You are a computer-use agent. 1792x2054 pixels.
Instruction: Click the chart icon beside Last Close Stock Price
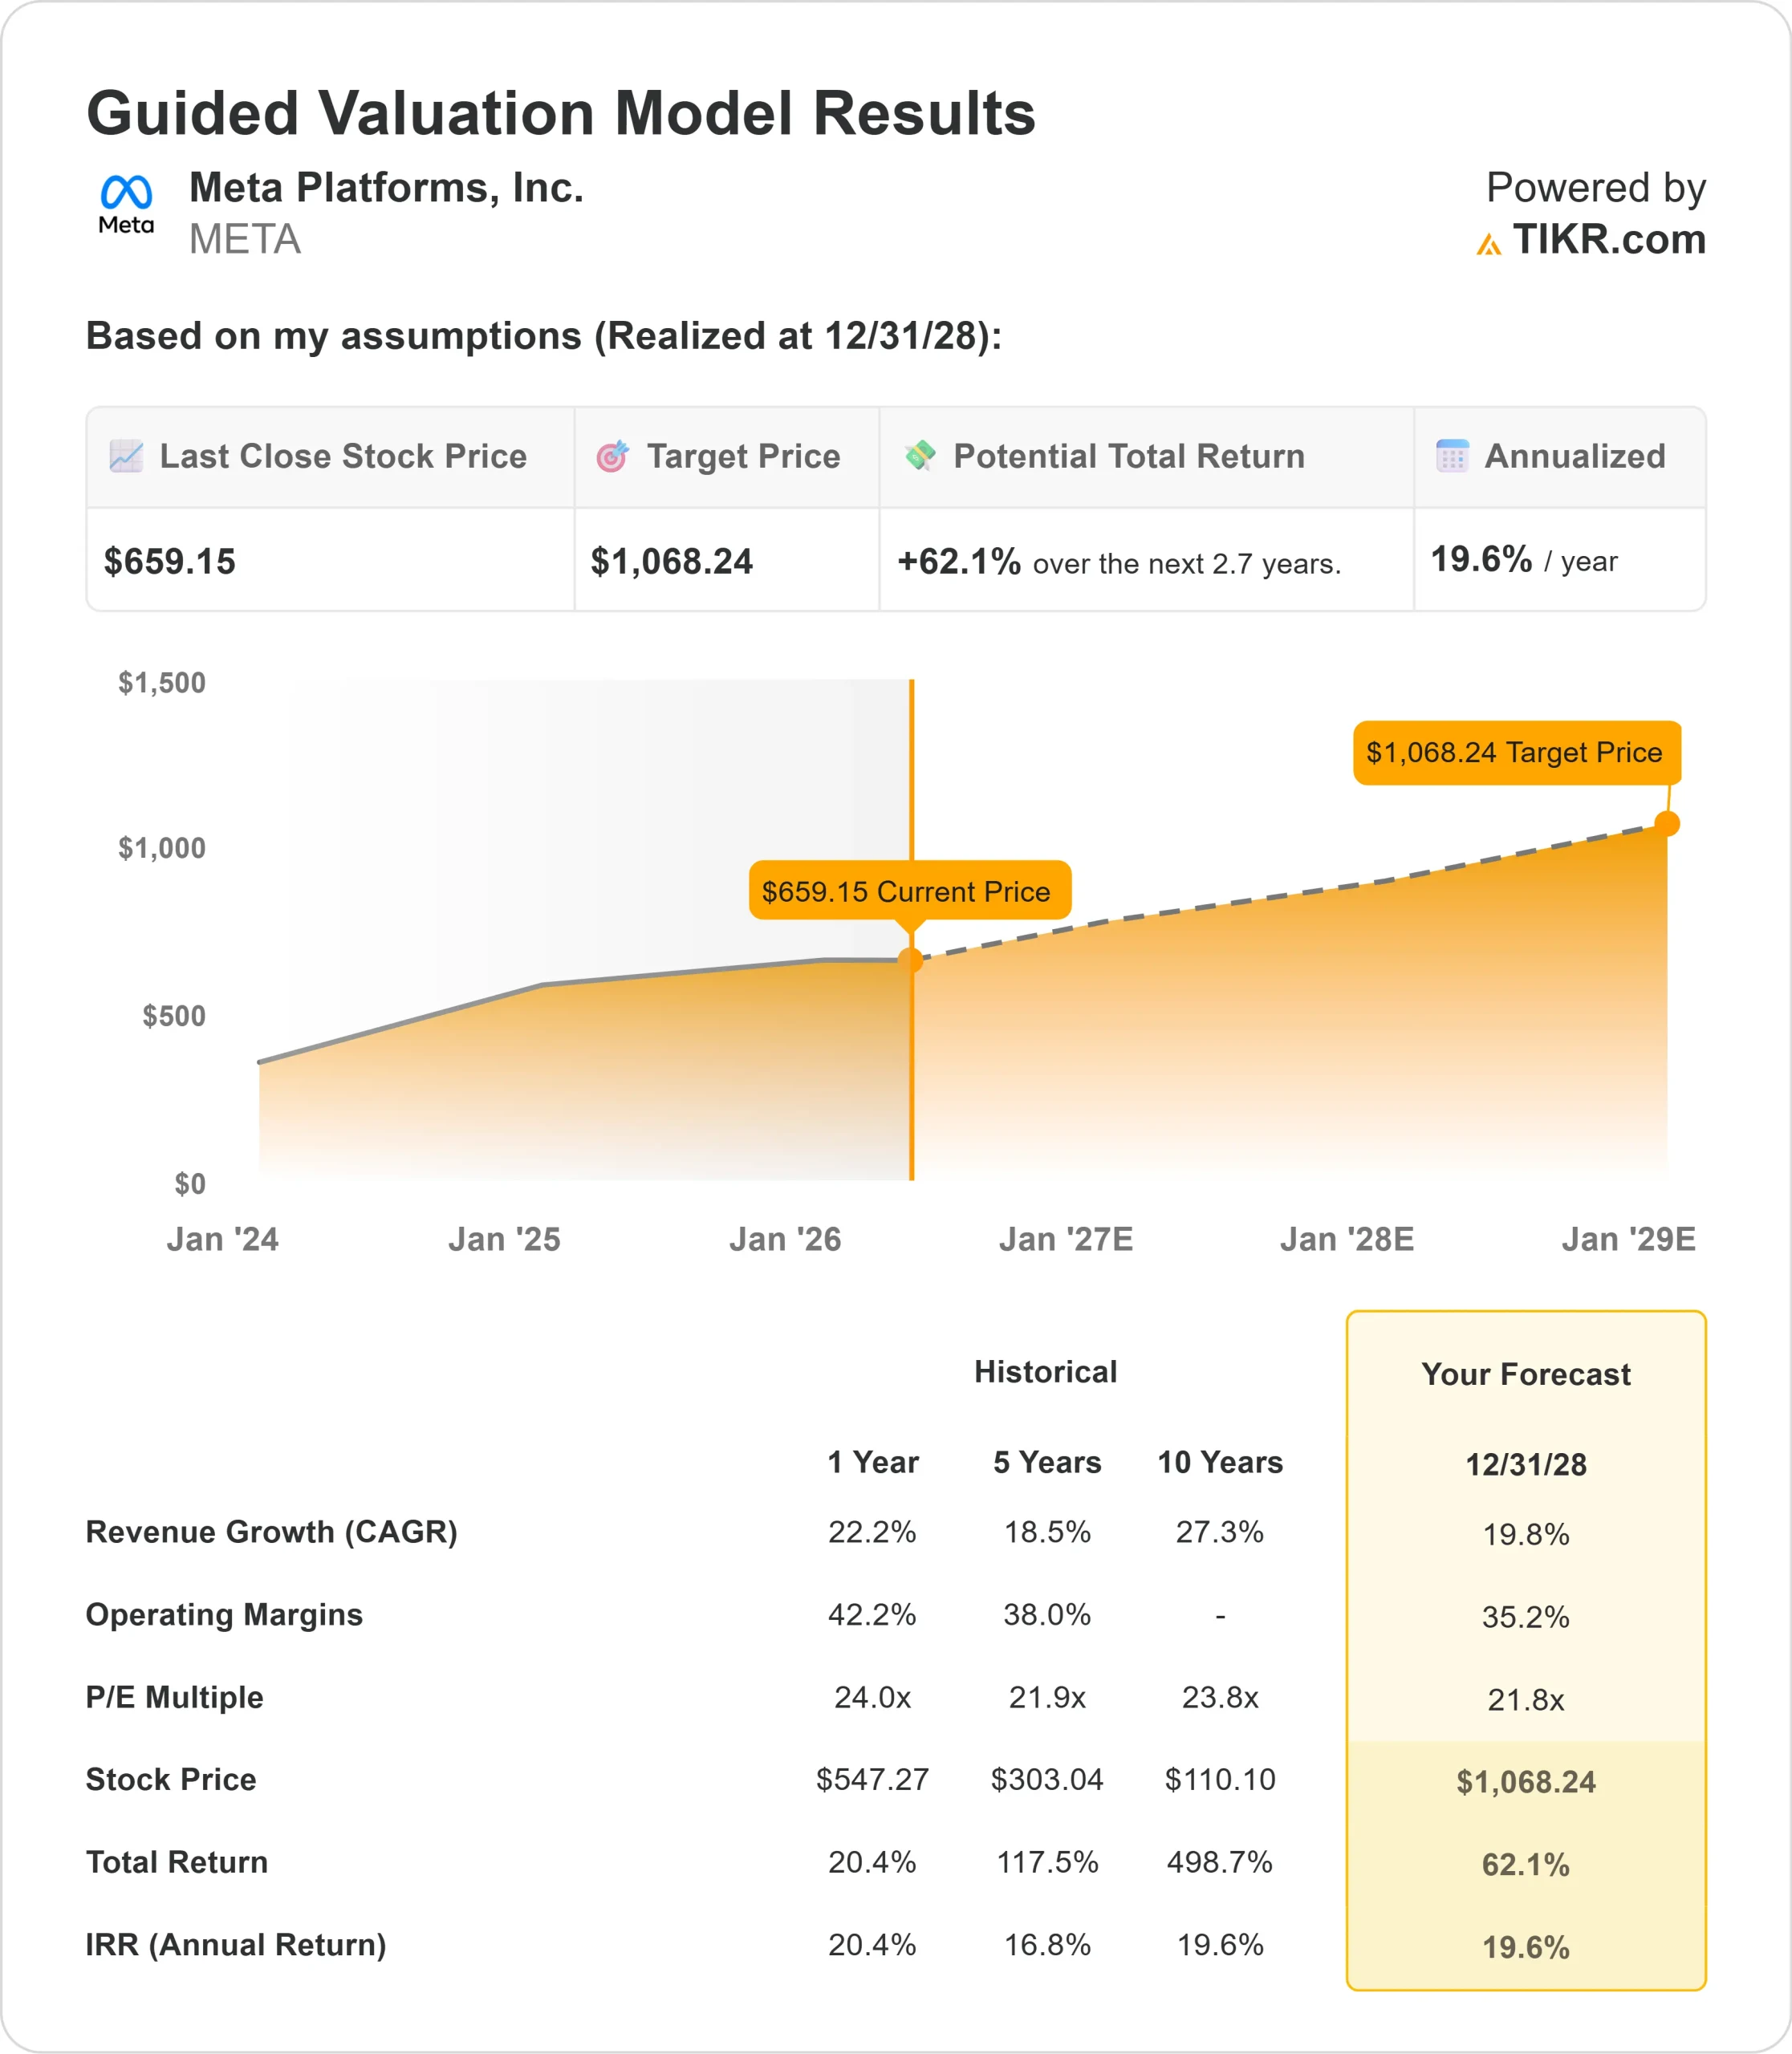pyautogui.click(x=126, y=456)
